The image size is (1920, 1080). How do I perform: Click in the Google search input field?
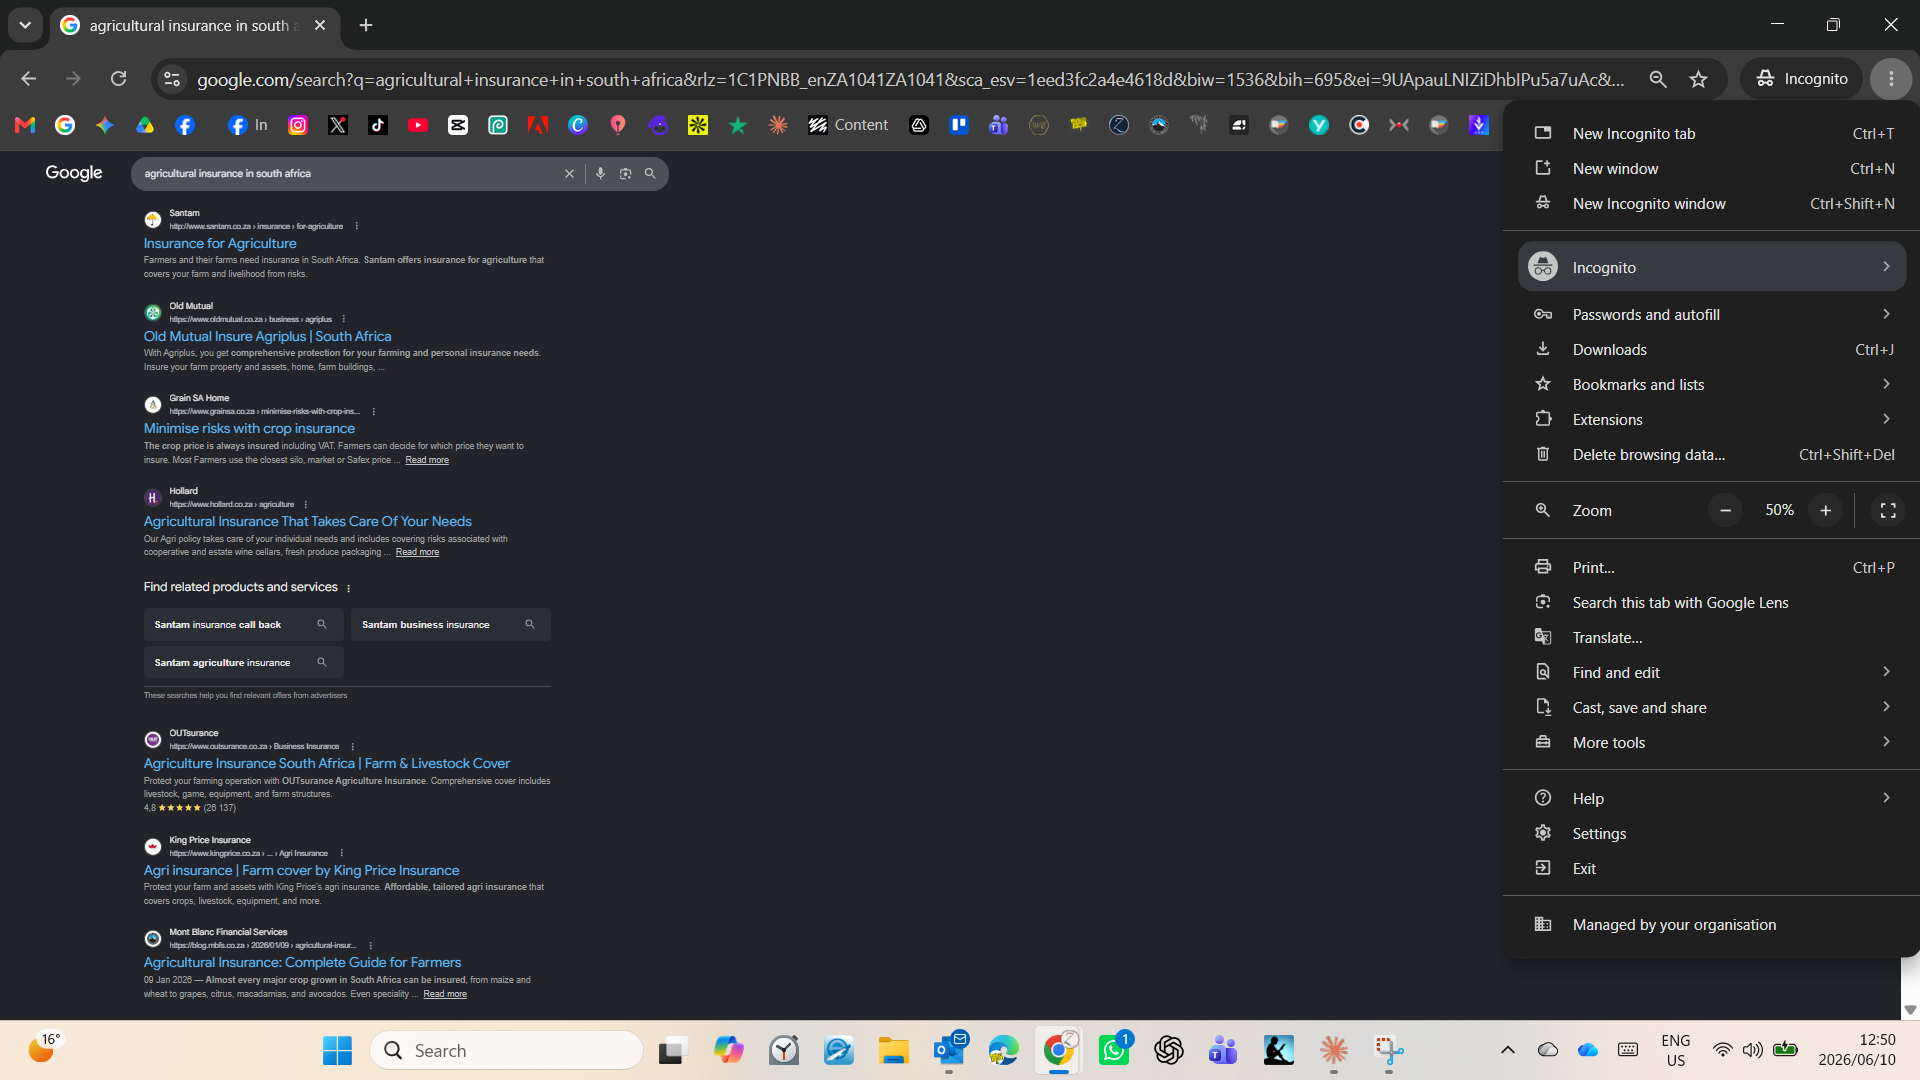[x=350, y=174]
